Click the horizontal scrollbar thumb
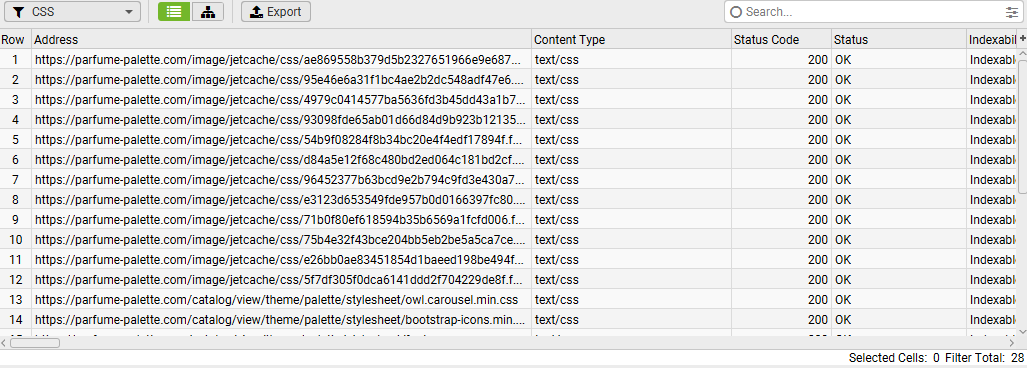1027x368 pixels. pyautogui.click(x=35, y=342)
